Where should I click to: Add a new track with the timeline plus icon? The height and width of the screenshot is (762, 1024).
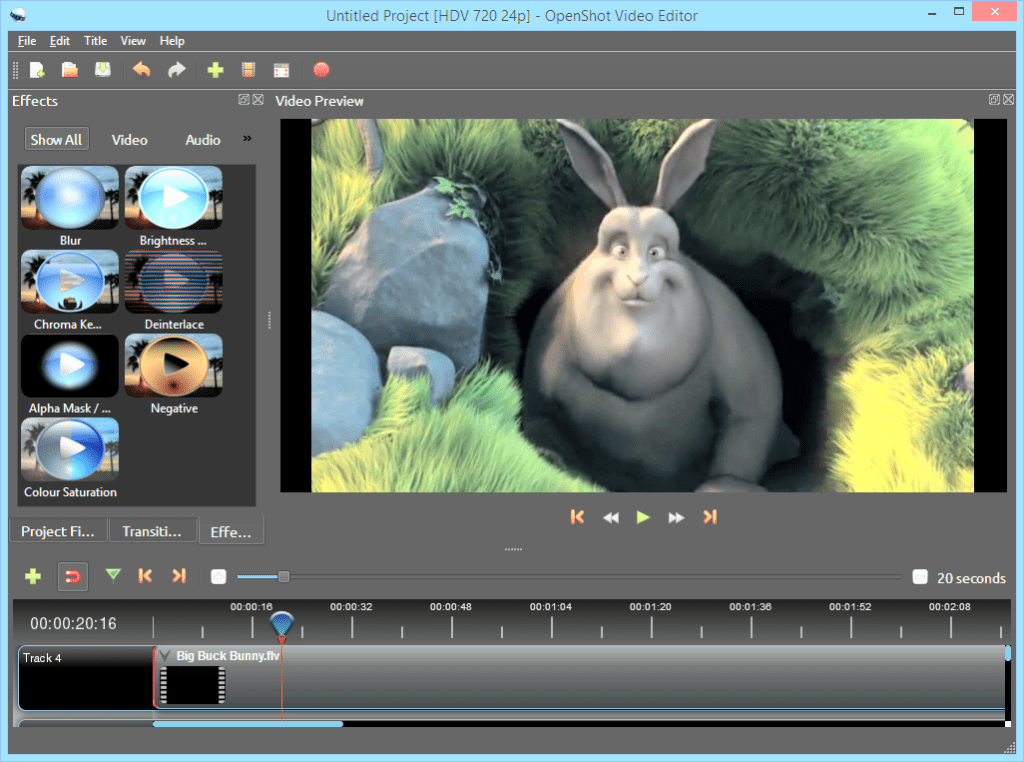(x=33, y=576)
